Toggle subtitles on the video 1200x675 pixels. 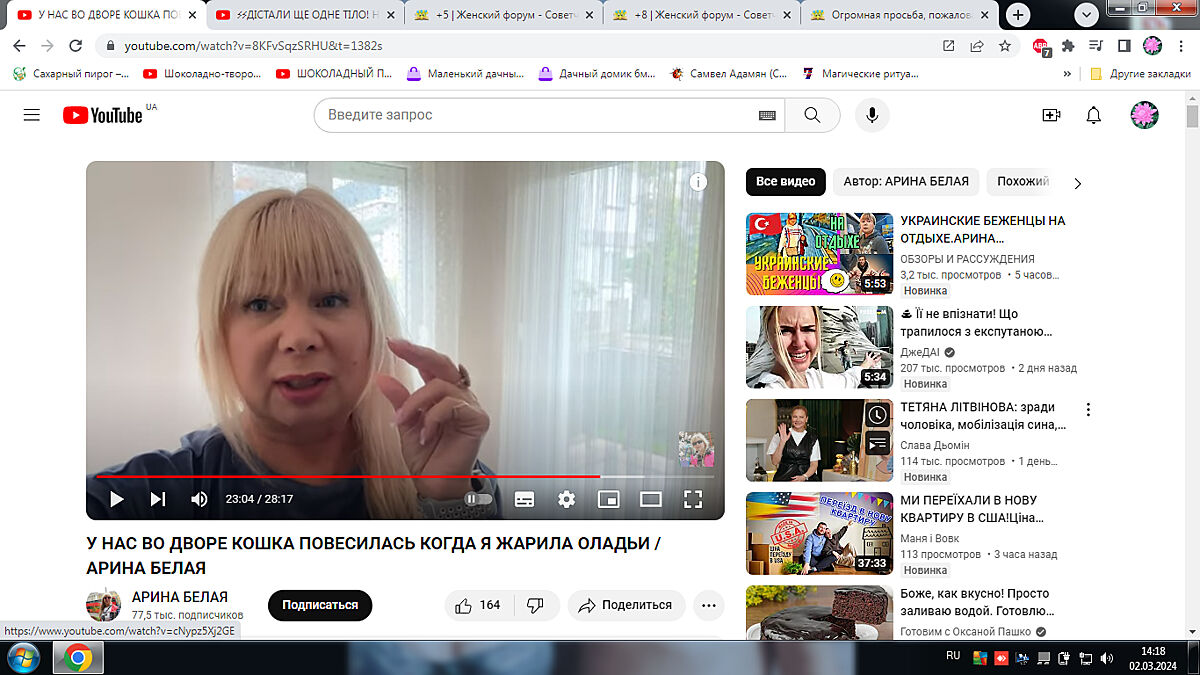pos(524,499)
